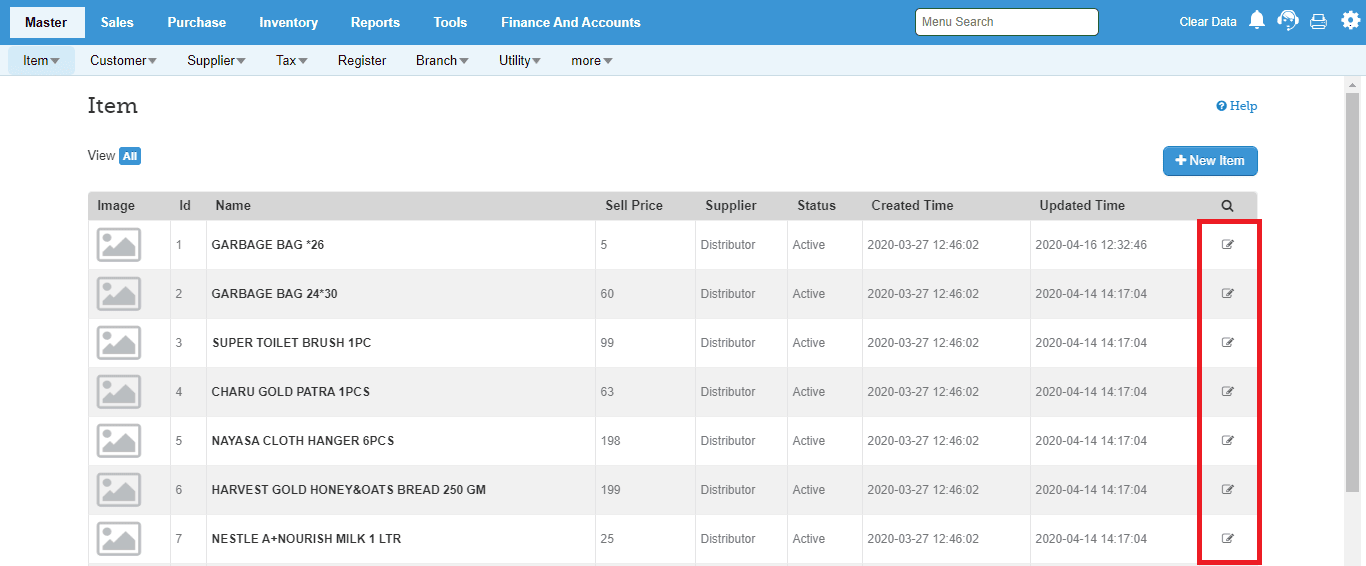This screenshot has width=1366, height=566.
Task: Sort by Updated Time column header
Action: 1082,206
